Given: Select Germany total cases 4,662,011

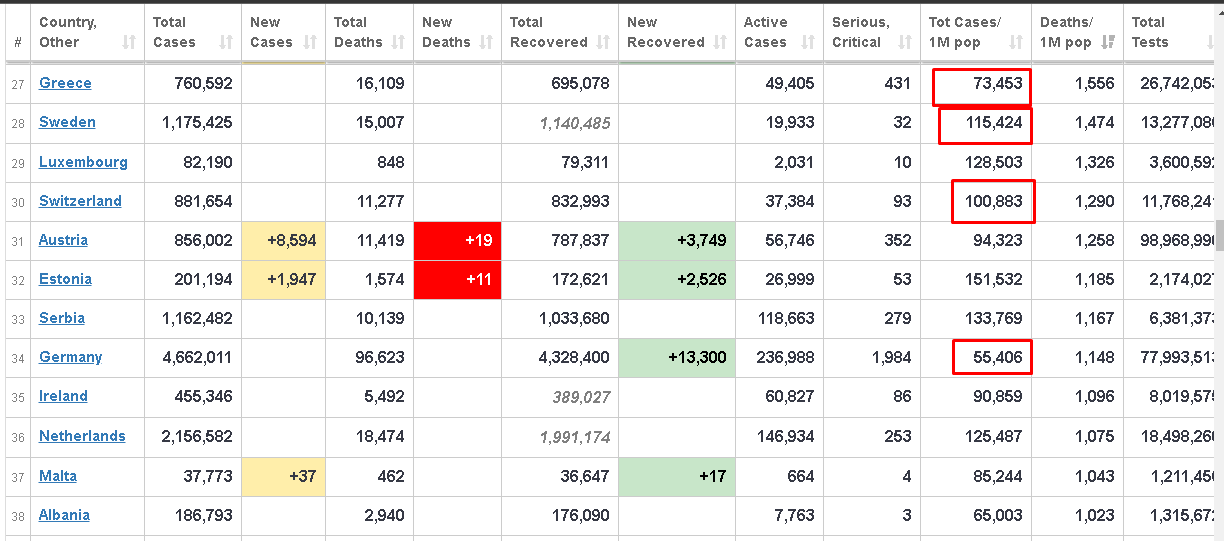Looking at the screenshot, I should click(x=197, y=357).
